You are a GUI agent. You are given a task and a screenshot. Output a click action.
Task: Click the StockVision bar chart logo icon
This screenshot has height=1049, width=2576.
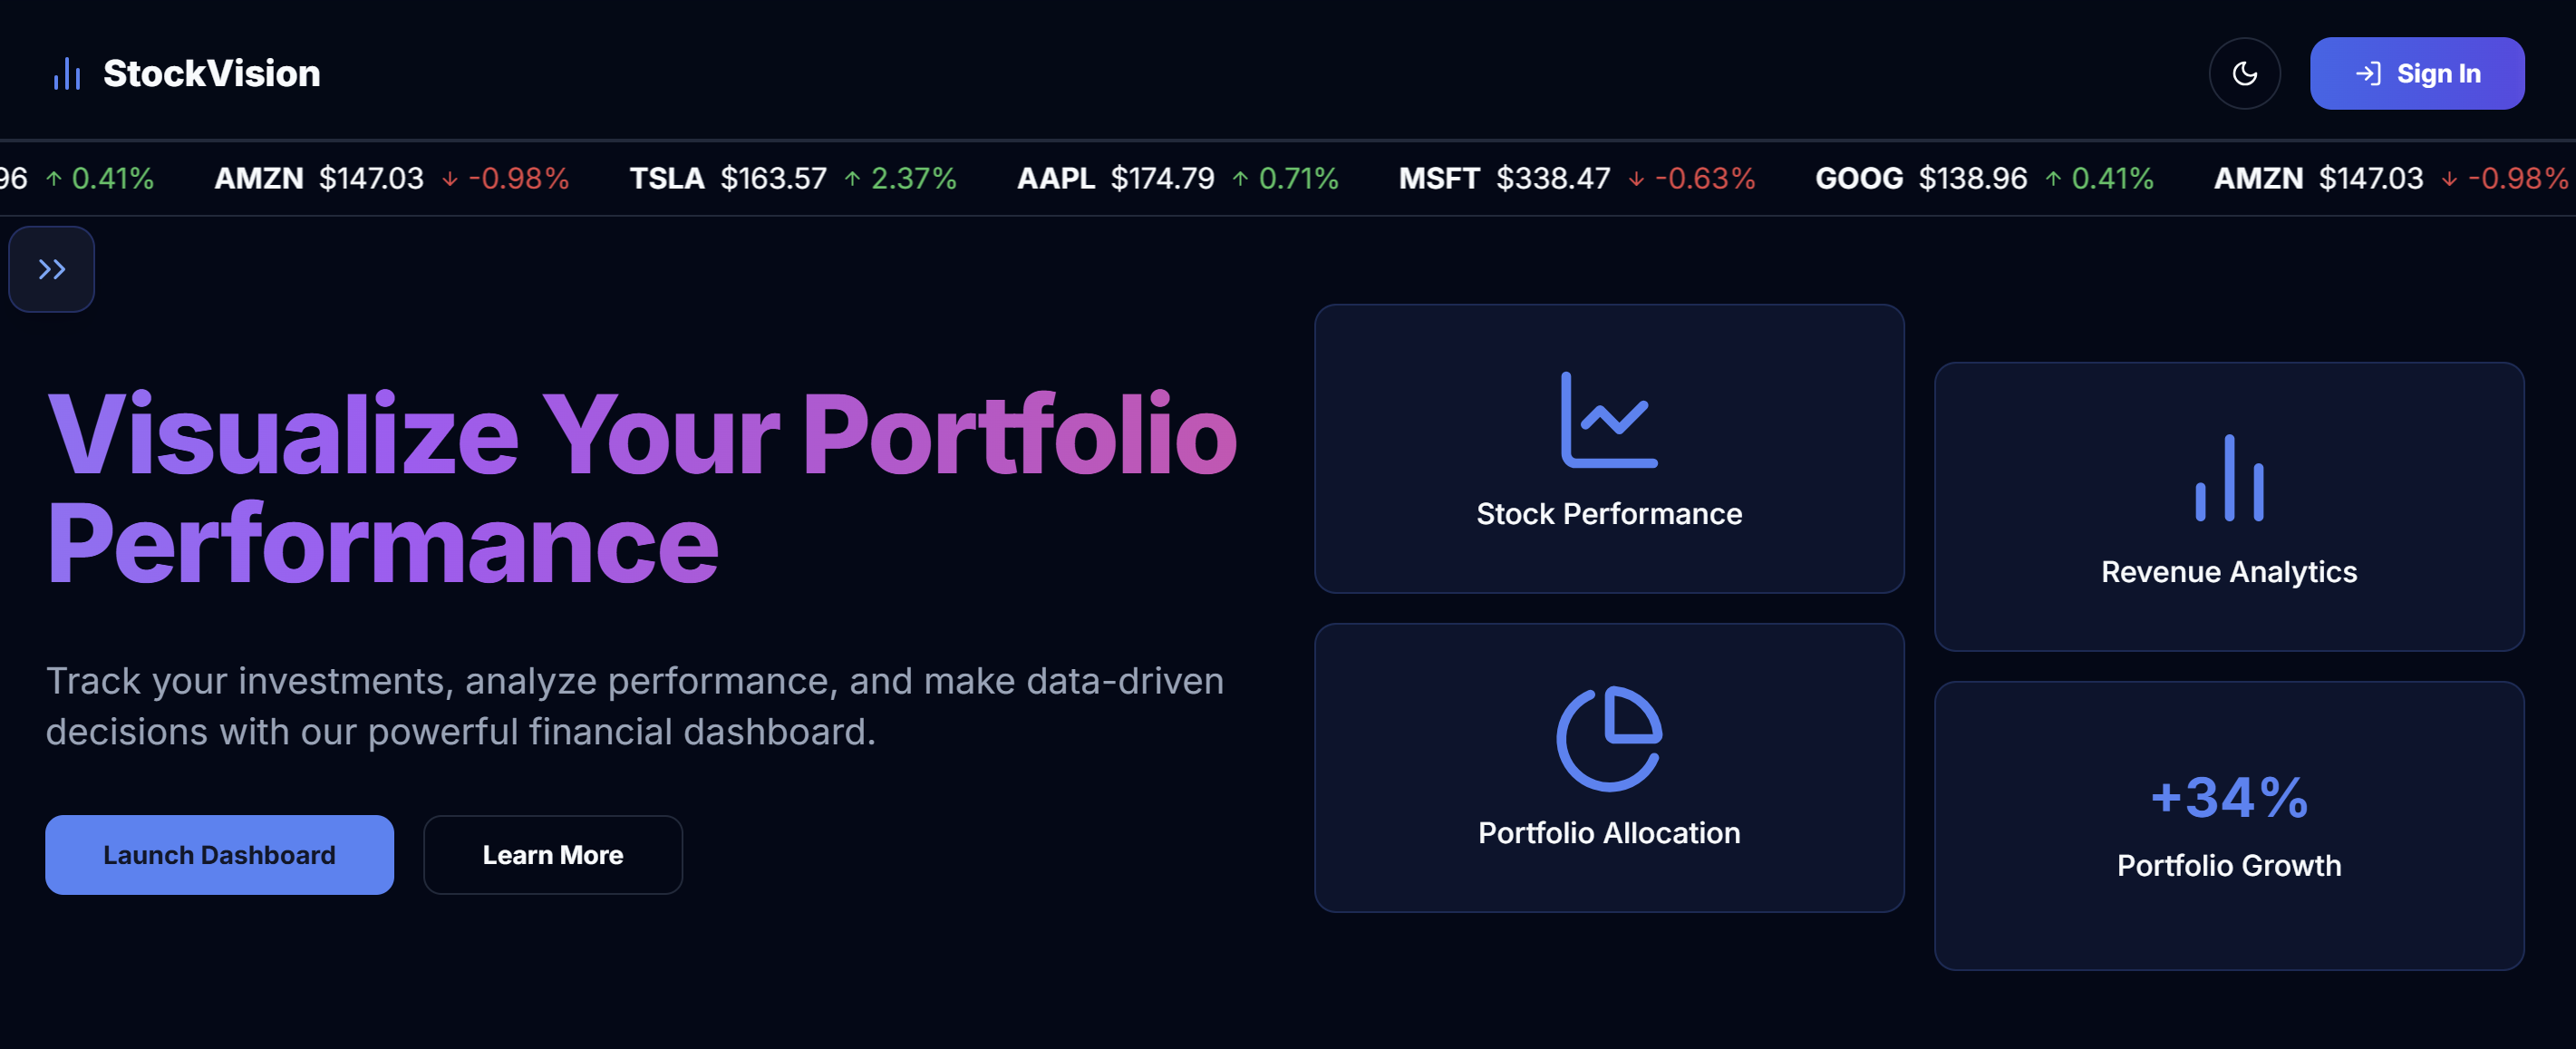click(67, 74)
